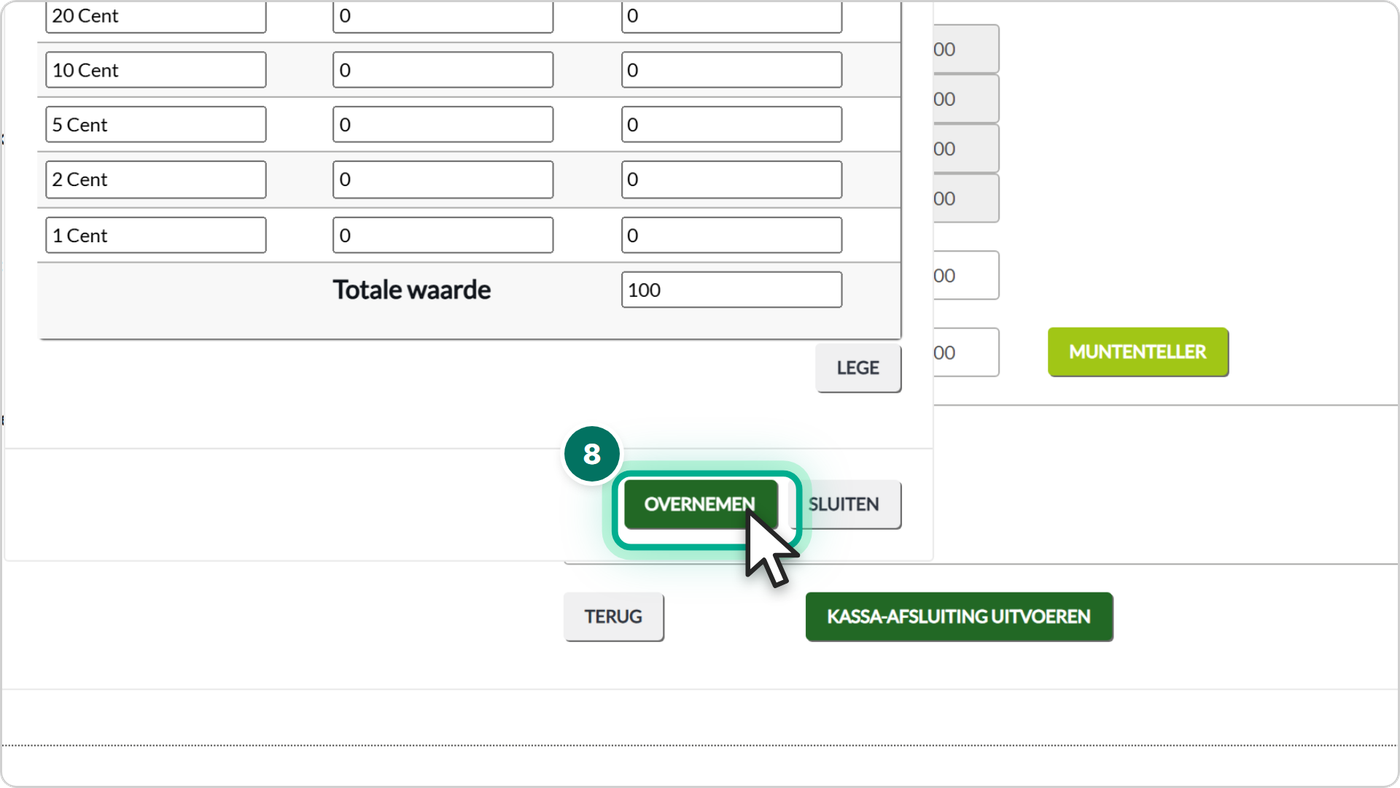Click the rightmost value field in 10 Cent row
Screen dimensions: 1400x788
732,70
